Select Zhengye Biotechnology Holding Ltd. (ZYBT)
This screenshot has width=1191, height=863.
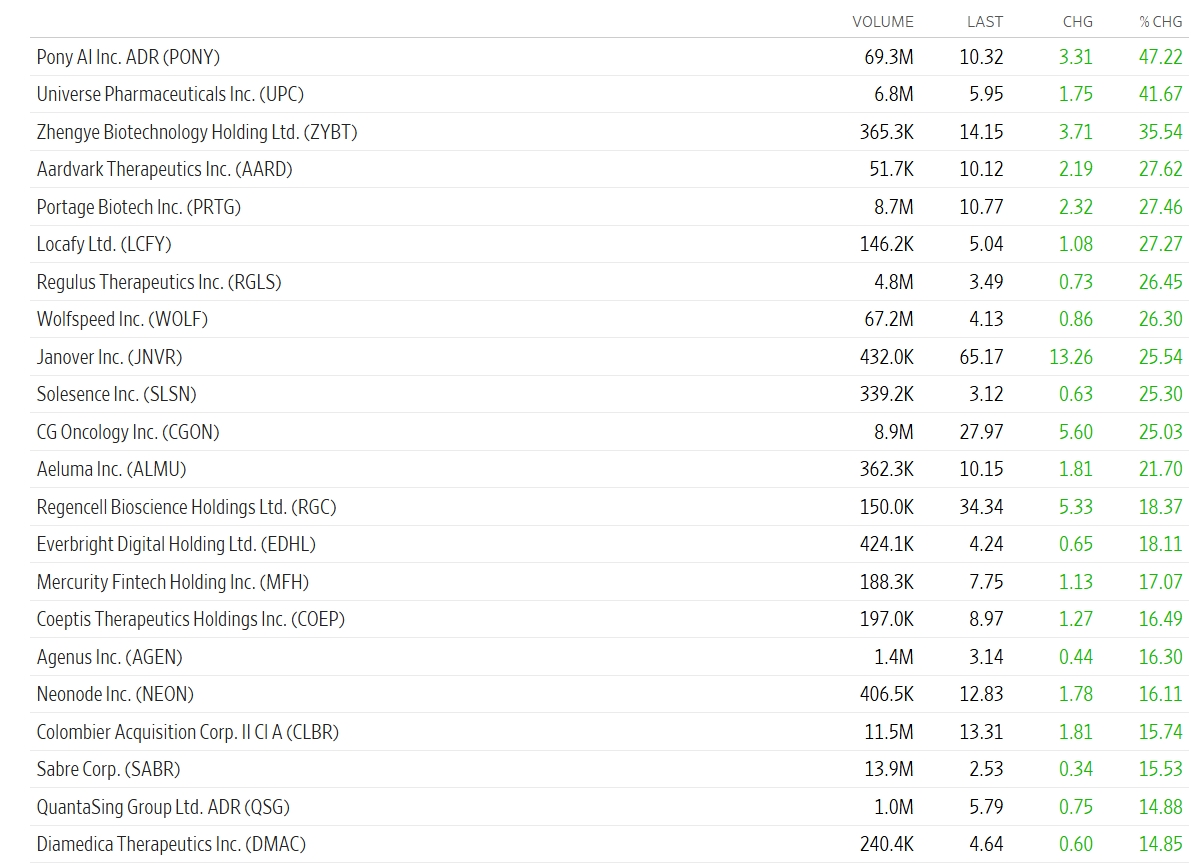(197, 132)
